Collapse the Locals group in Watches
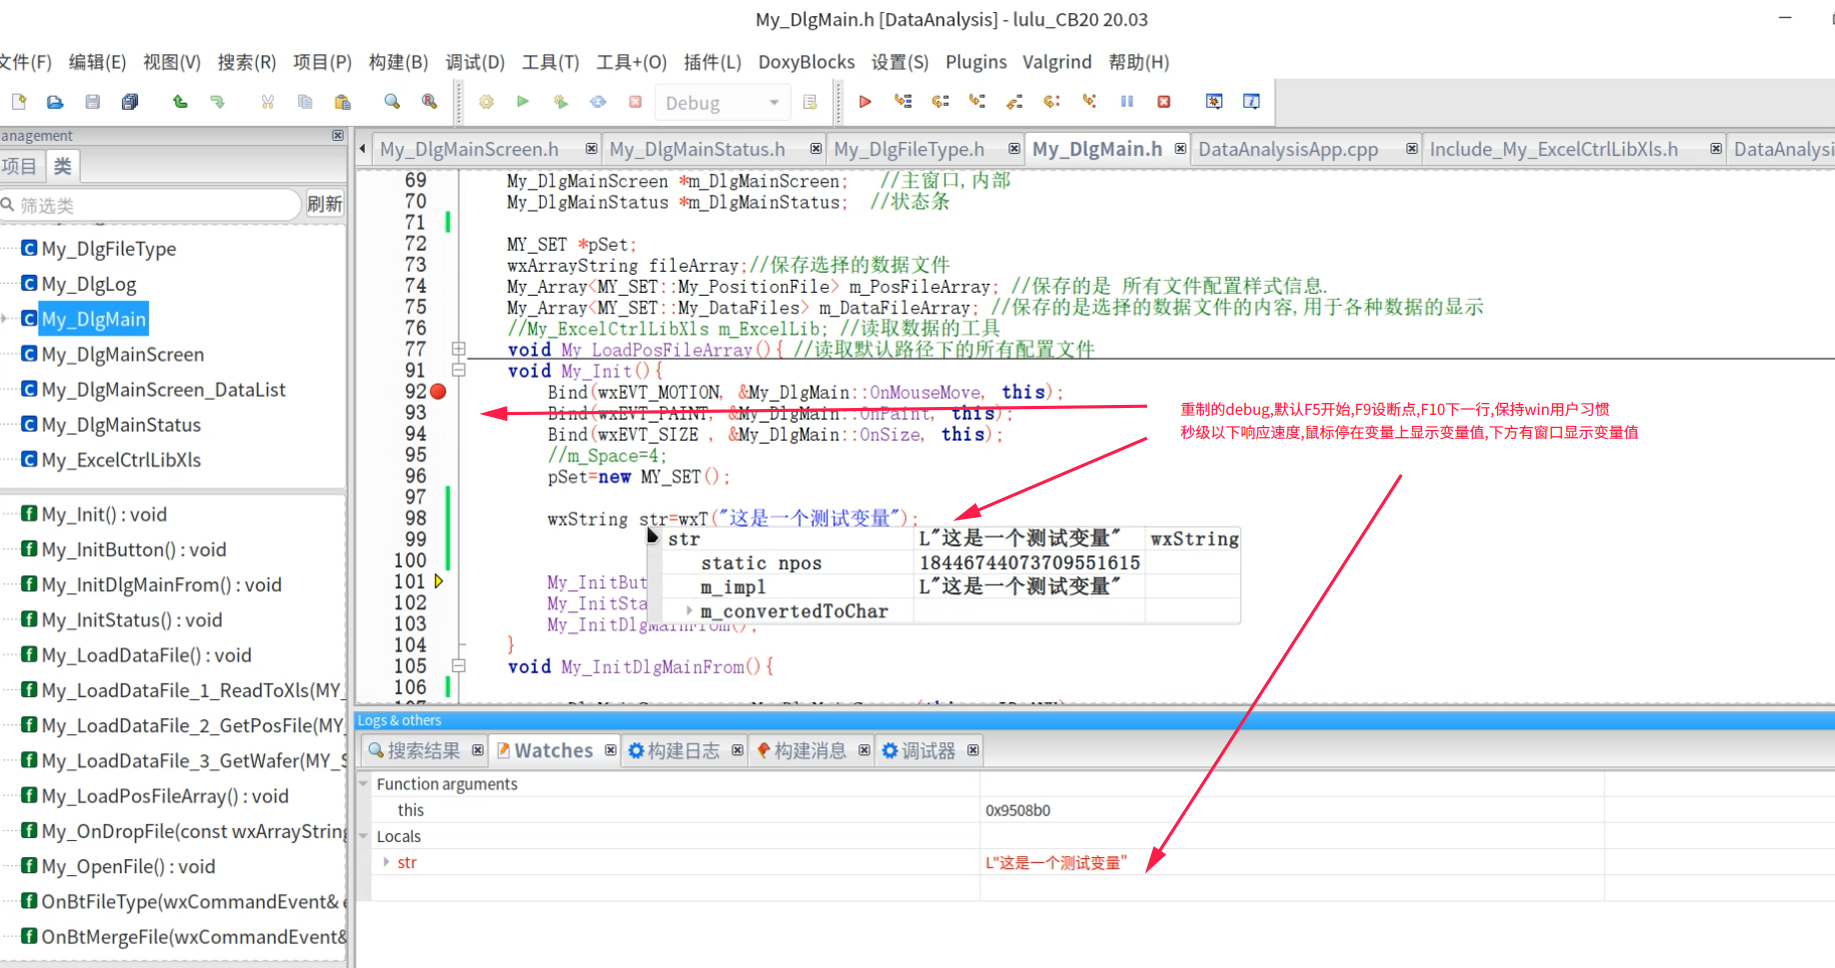The width and height of the screenshot is (1835, 968). coord(364,836)
